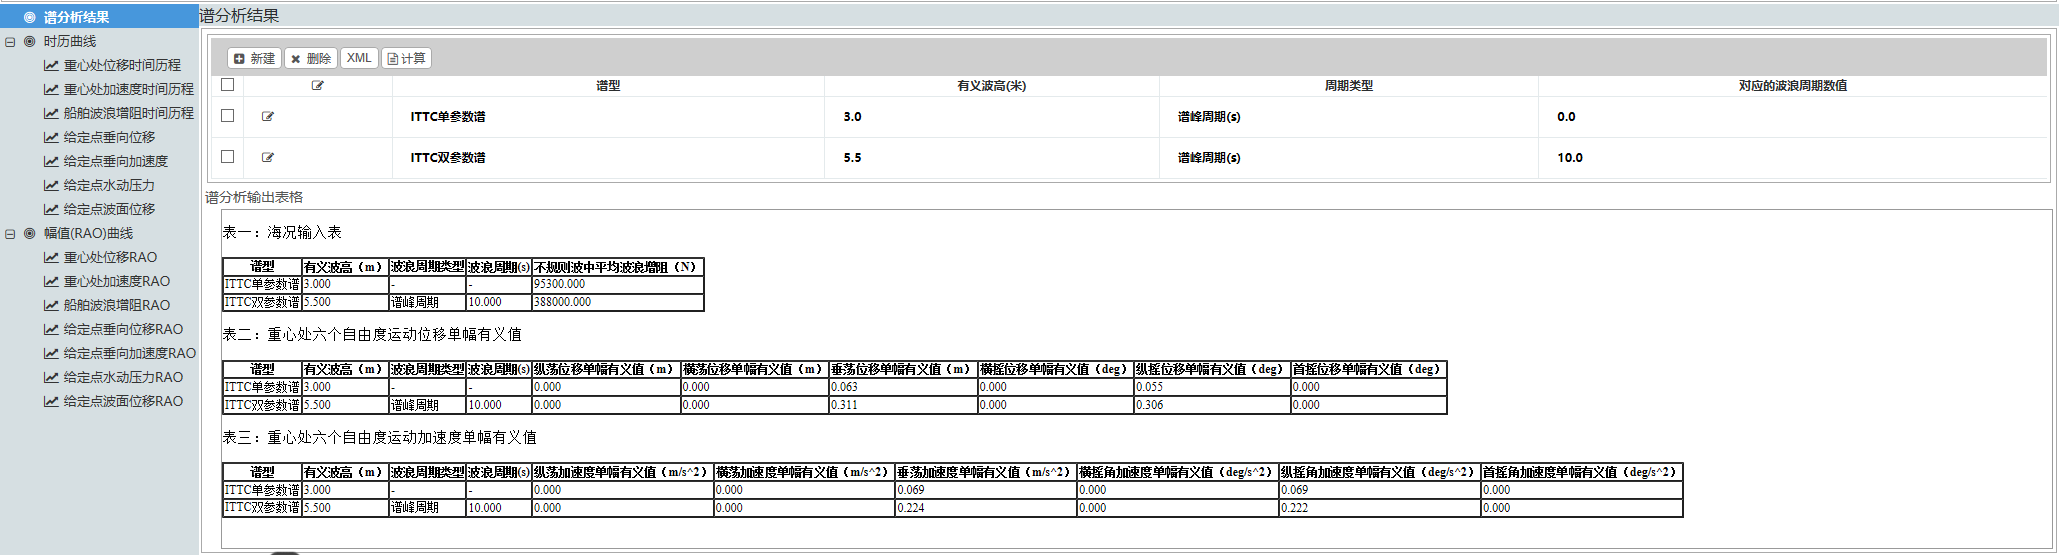The height and width of the screenshot is (555, 2061).
Task: Click the circle icon beside 谱分析结果 in sidebar
Action: click(x=30, y=17)
